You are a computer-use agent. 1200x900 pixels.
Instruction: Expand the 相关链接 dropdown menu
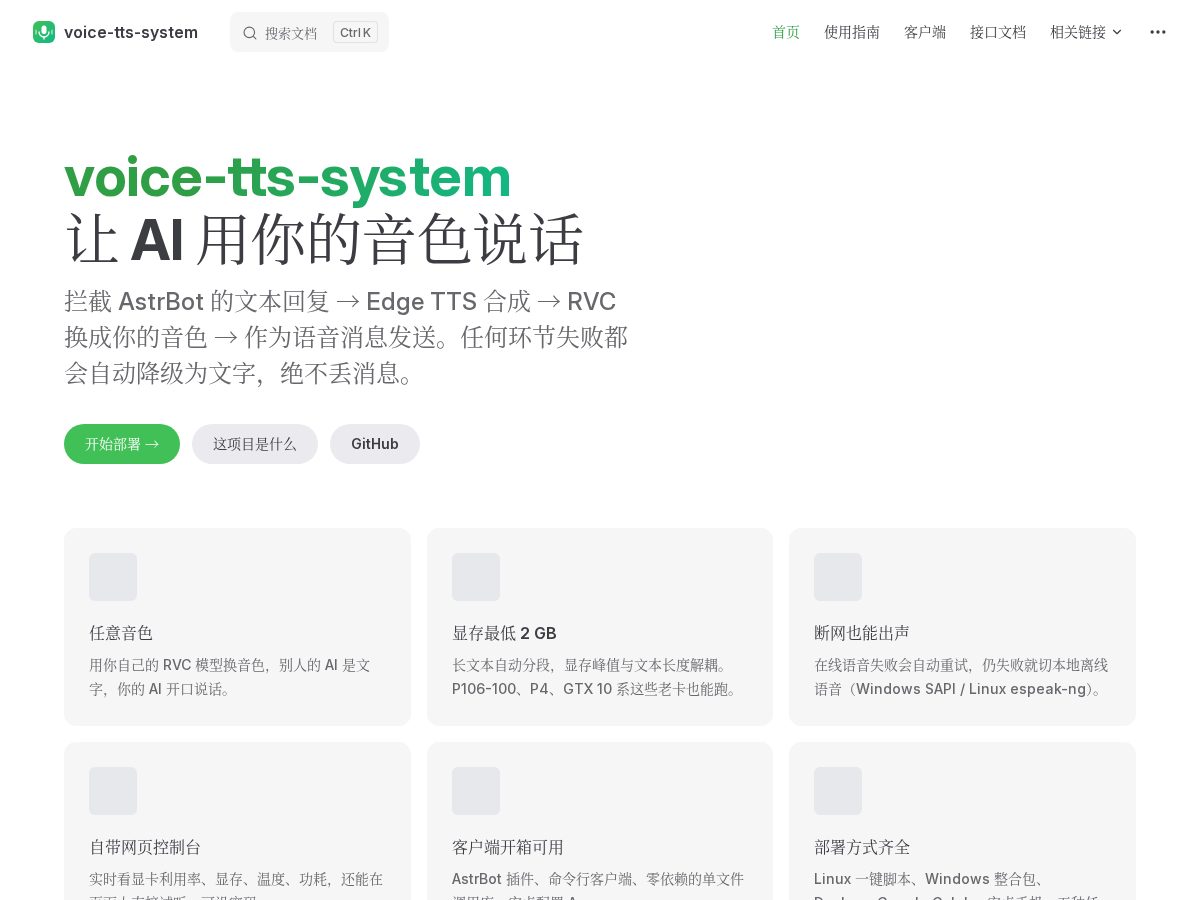[x=1086, y=32]
